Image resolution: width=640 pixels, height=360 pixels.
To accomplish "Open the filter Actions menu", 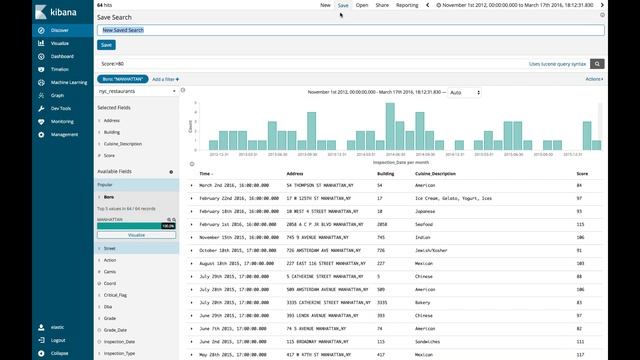I will tap(594, 79).
